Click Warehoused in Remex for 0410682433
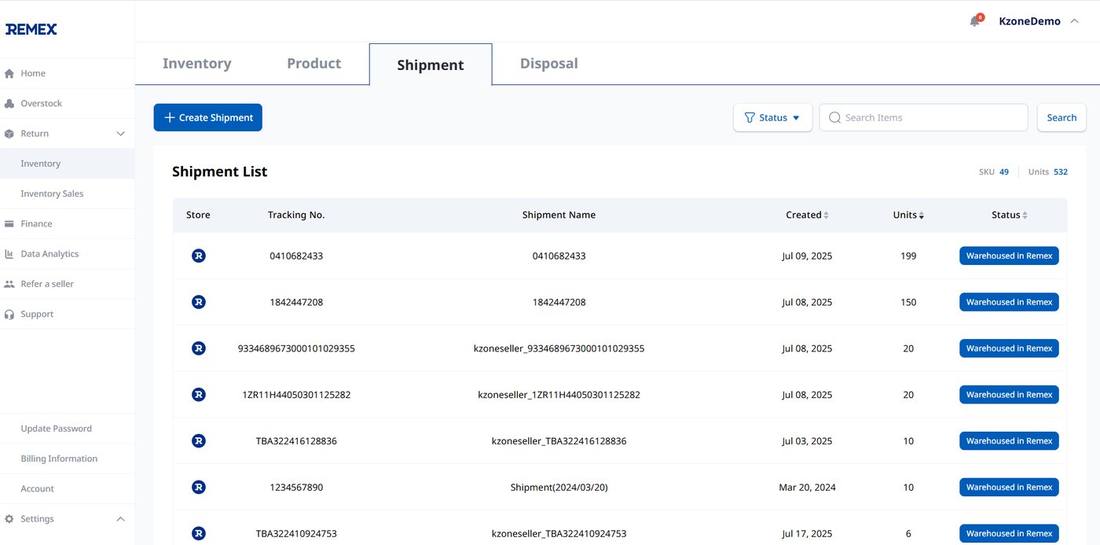 1009,256
